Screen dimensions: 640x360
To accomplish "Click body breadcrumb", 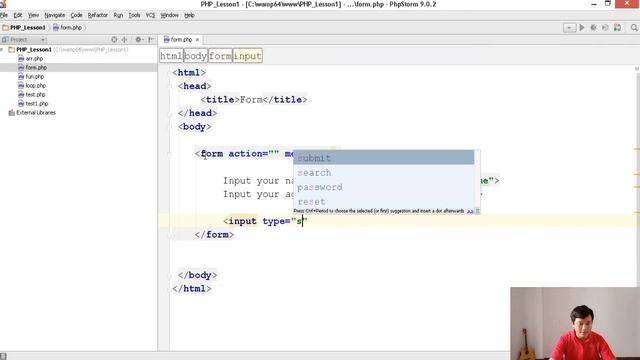I will coord(196,56).
